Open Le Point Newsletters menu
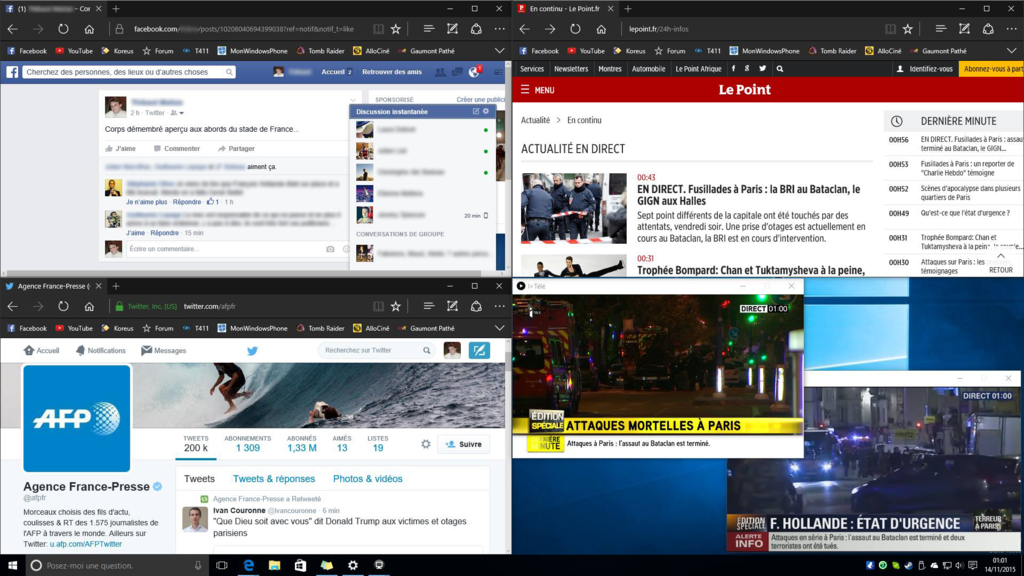Screen dimensions: 1024x576 click(571, 69)
